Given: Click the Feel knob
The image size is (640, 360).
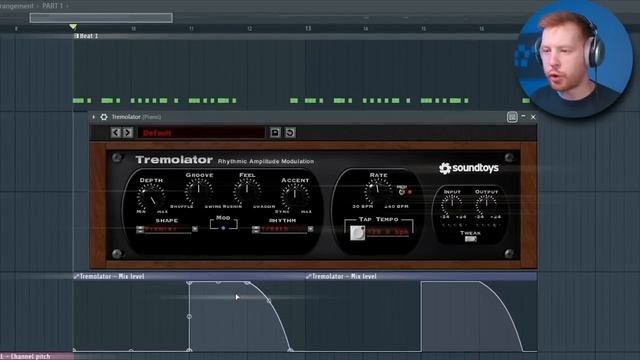Looking at the screenshot, I should pos(247,191).
